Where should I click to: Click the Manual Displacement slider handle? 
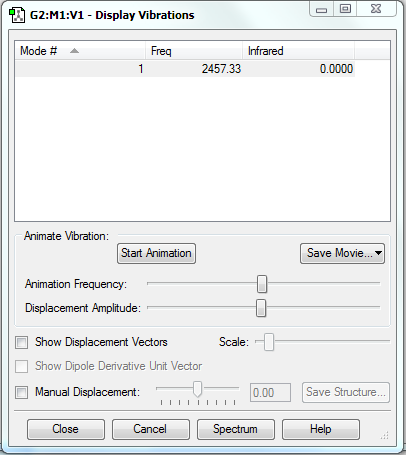(198, 389)
